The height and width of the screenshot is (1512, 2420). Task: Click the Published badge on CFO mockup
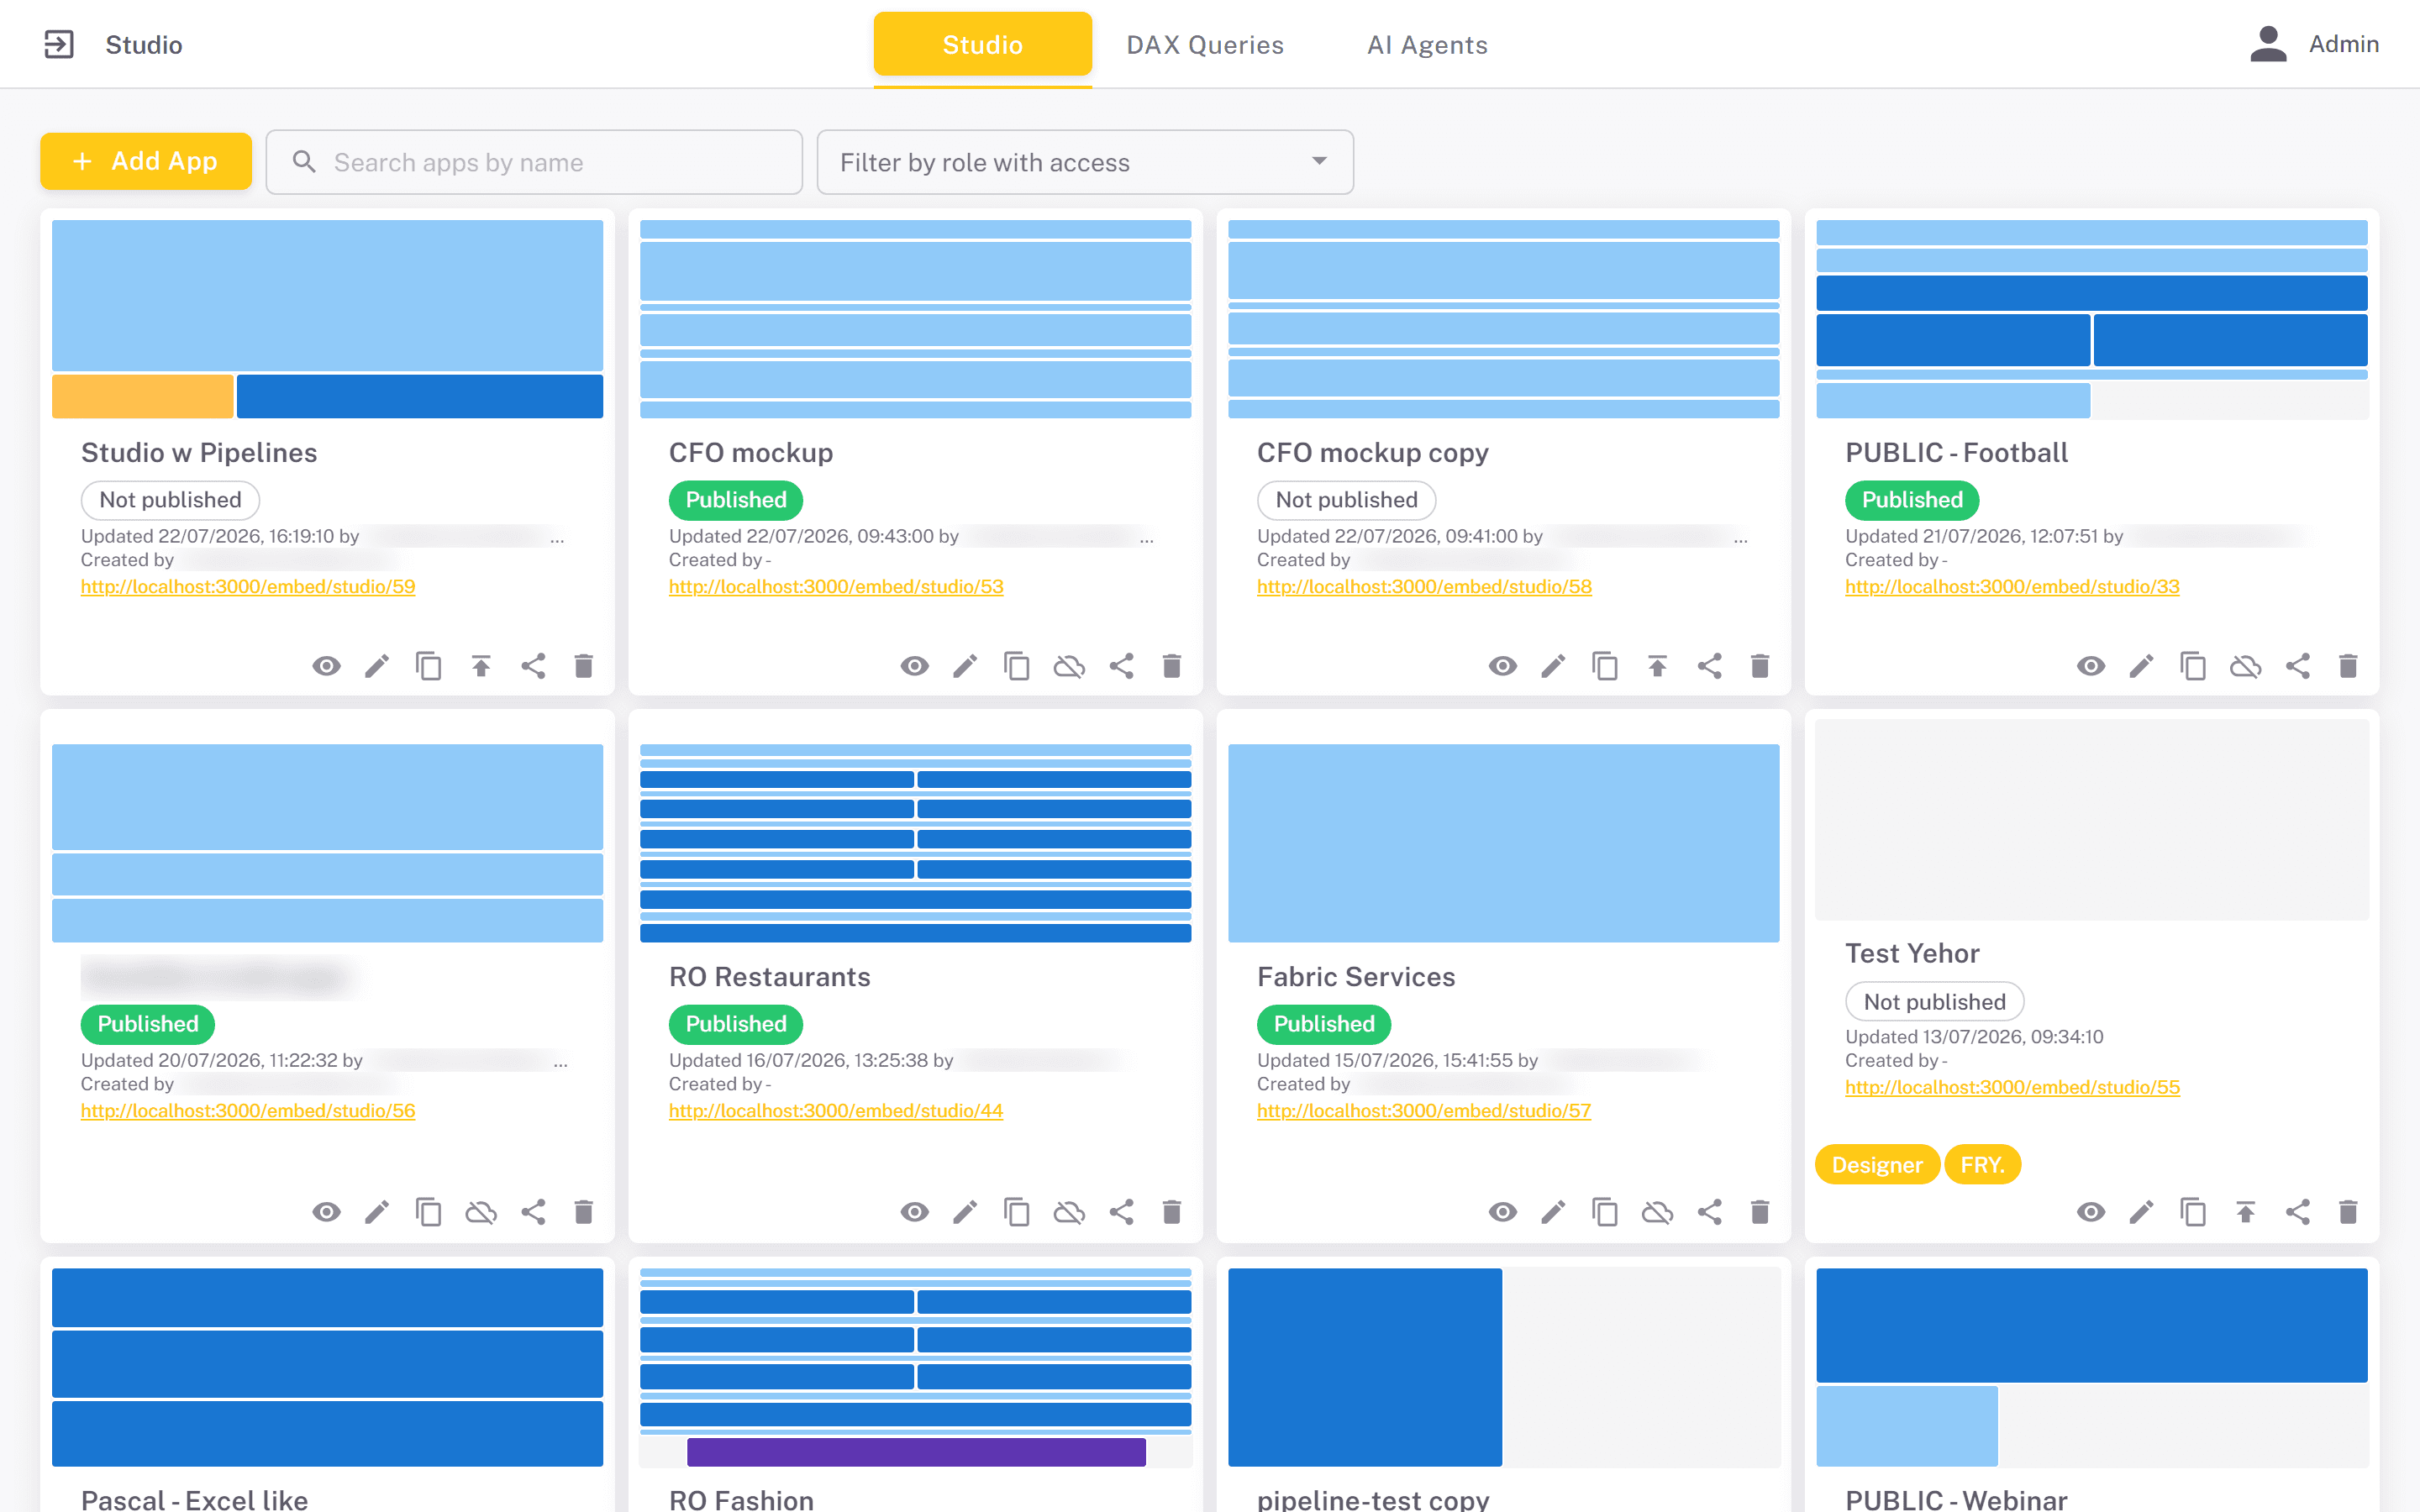(736, 500)
